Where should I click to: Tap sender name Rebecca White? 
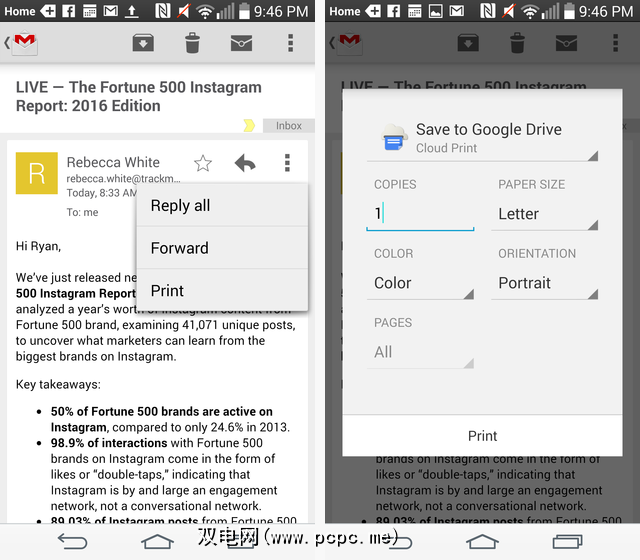[113, 162]
